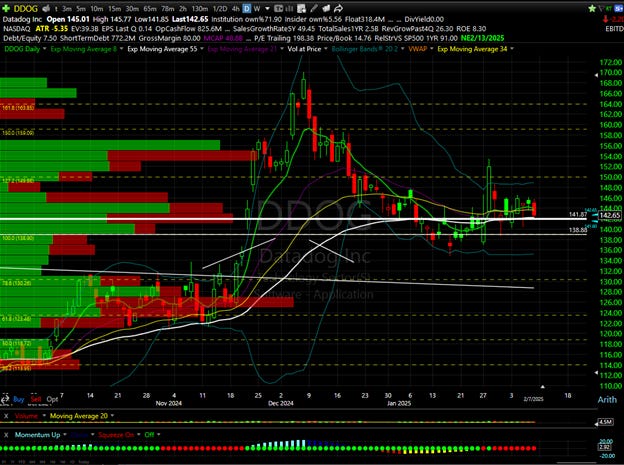Click the green star favorites icon
This screenshot has height=465, width=624.
tap(592, 8)
